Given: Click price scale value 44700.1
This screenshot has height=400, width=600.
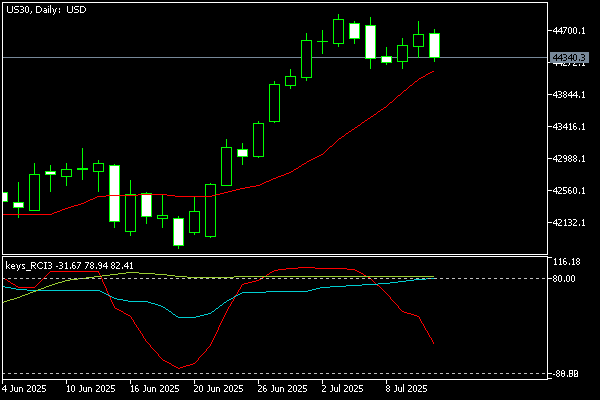Looking at the screenshot, I should tap(569, 31).
